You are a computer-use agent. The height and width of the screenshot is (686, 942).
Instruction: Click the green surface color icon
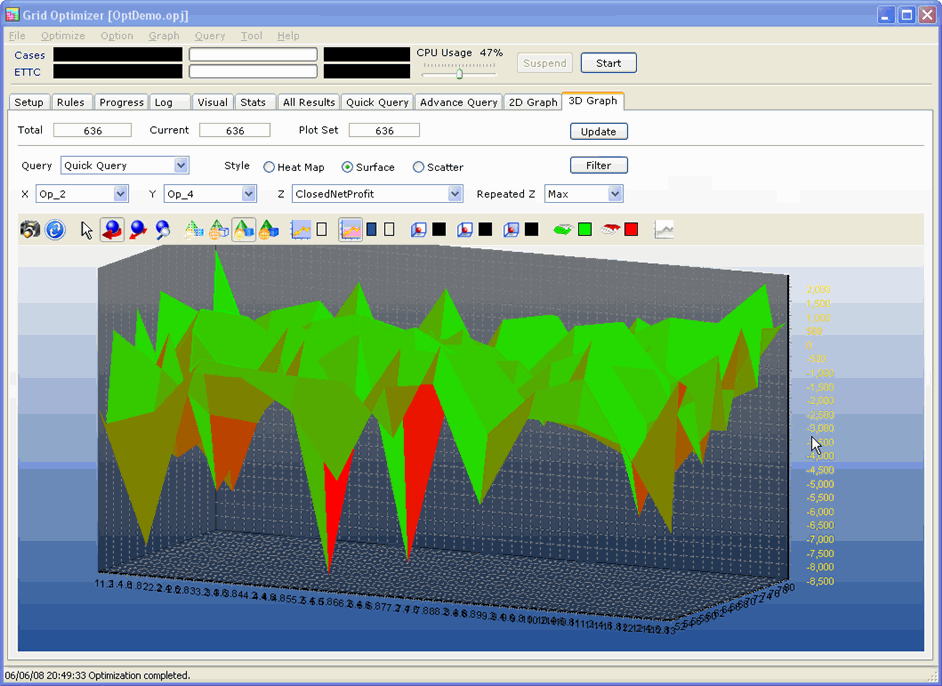click(563, 230)
